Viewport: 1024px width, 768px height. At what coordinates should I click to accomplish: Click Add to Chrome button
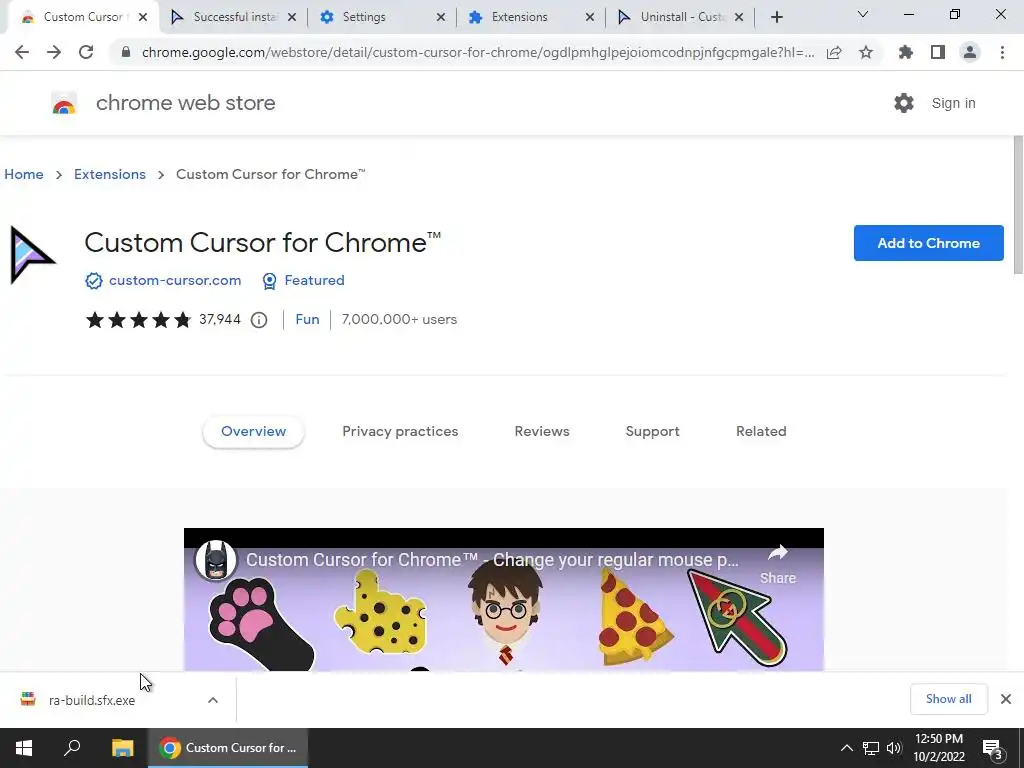929,243
